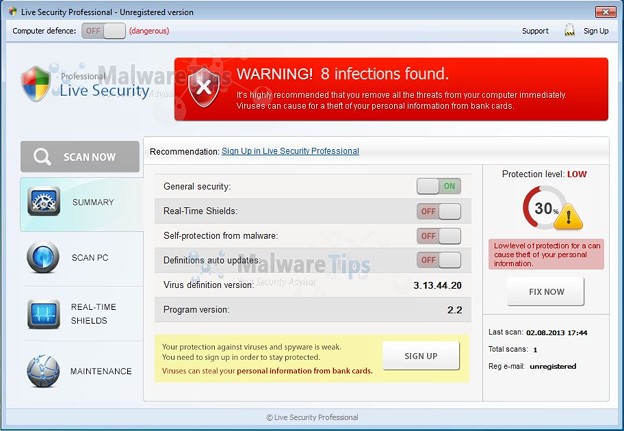This screenshot has height=431, width=624.
Task: Click the 30% protection level gauge
Action: point(544,208)
